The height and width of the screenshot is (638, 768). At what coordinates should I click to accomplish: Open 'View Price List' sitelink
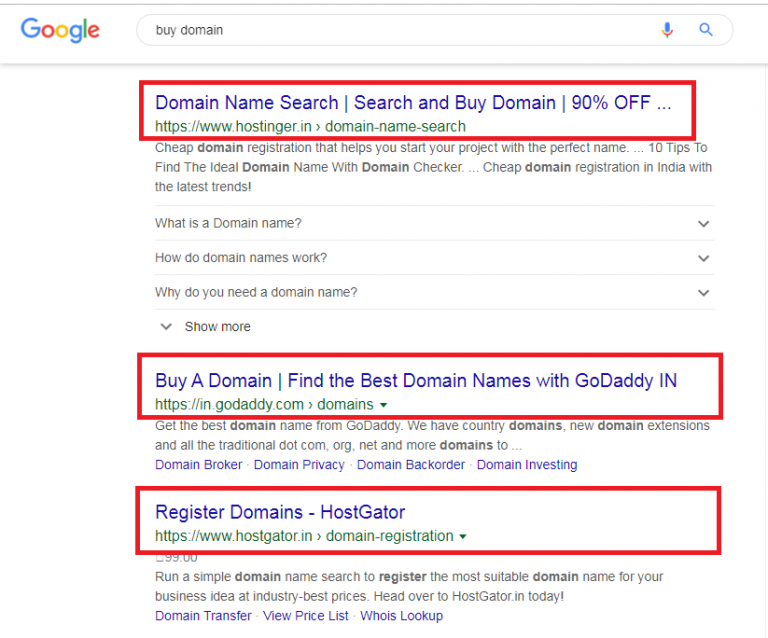point(306,616)
